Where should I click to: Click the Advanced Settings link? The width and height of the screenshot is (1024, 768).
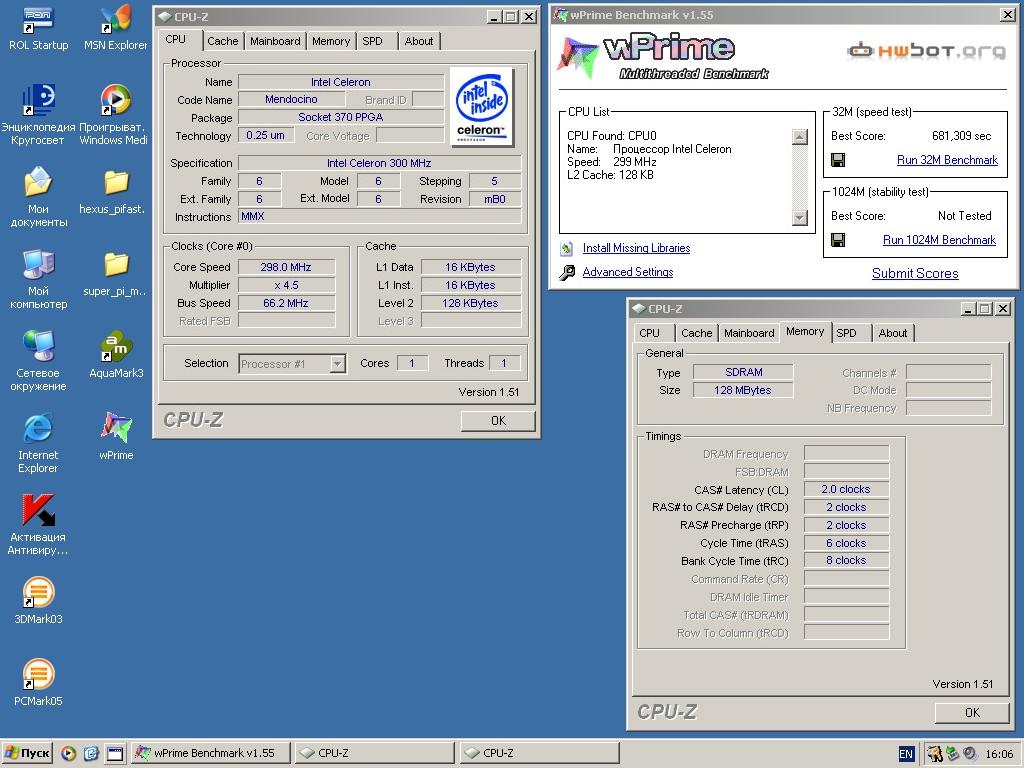tap(628, 272)
